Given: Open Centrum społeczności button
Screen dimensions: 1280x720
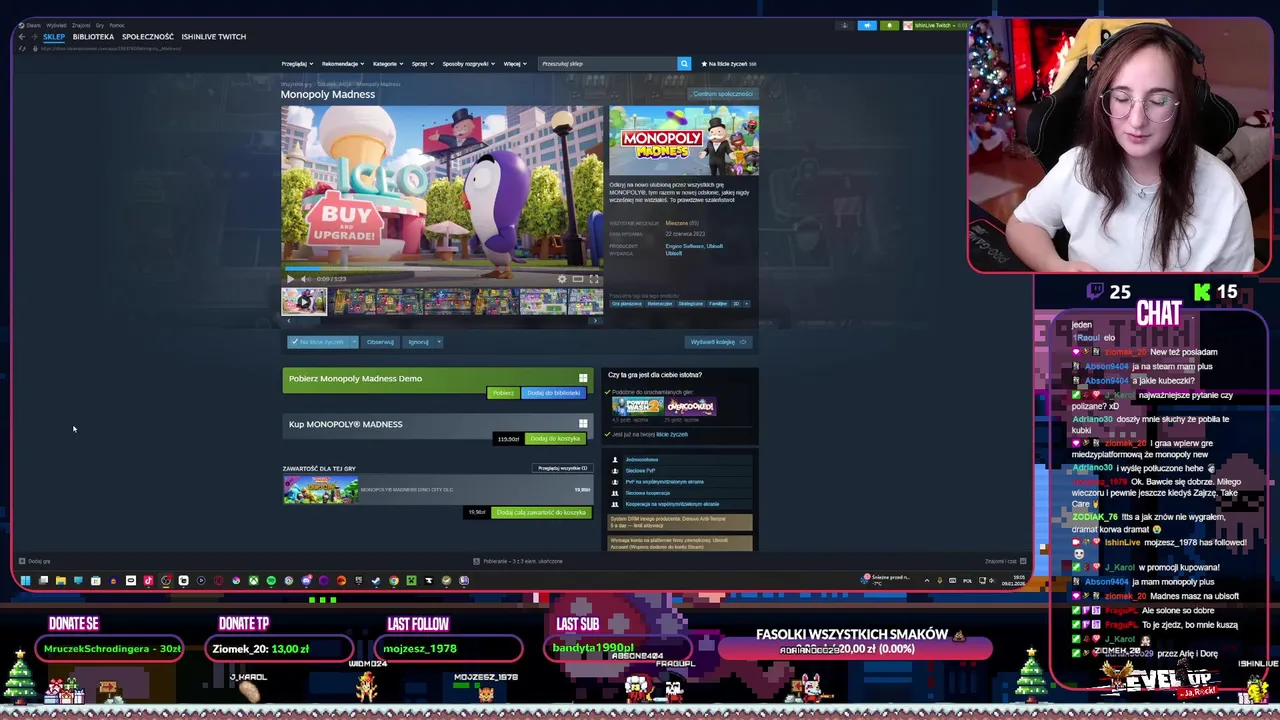Looking at the screenshot, I should pos(723,94).
